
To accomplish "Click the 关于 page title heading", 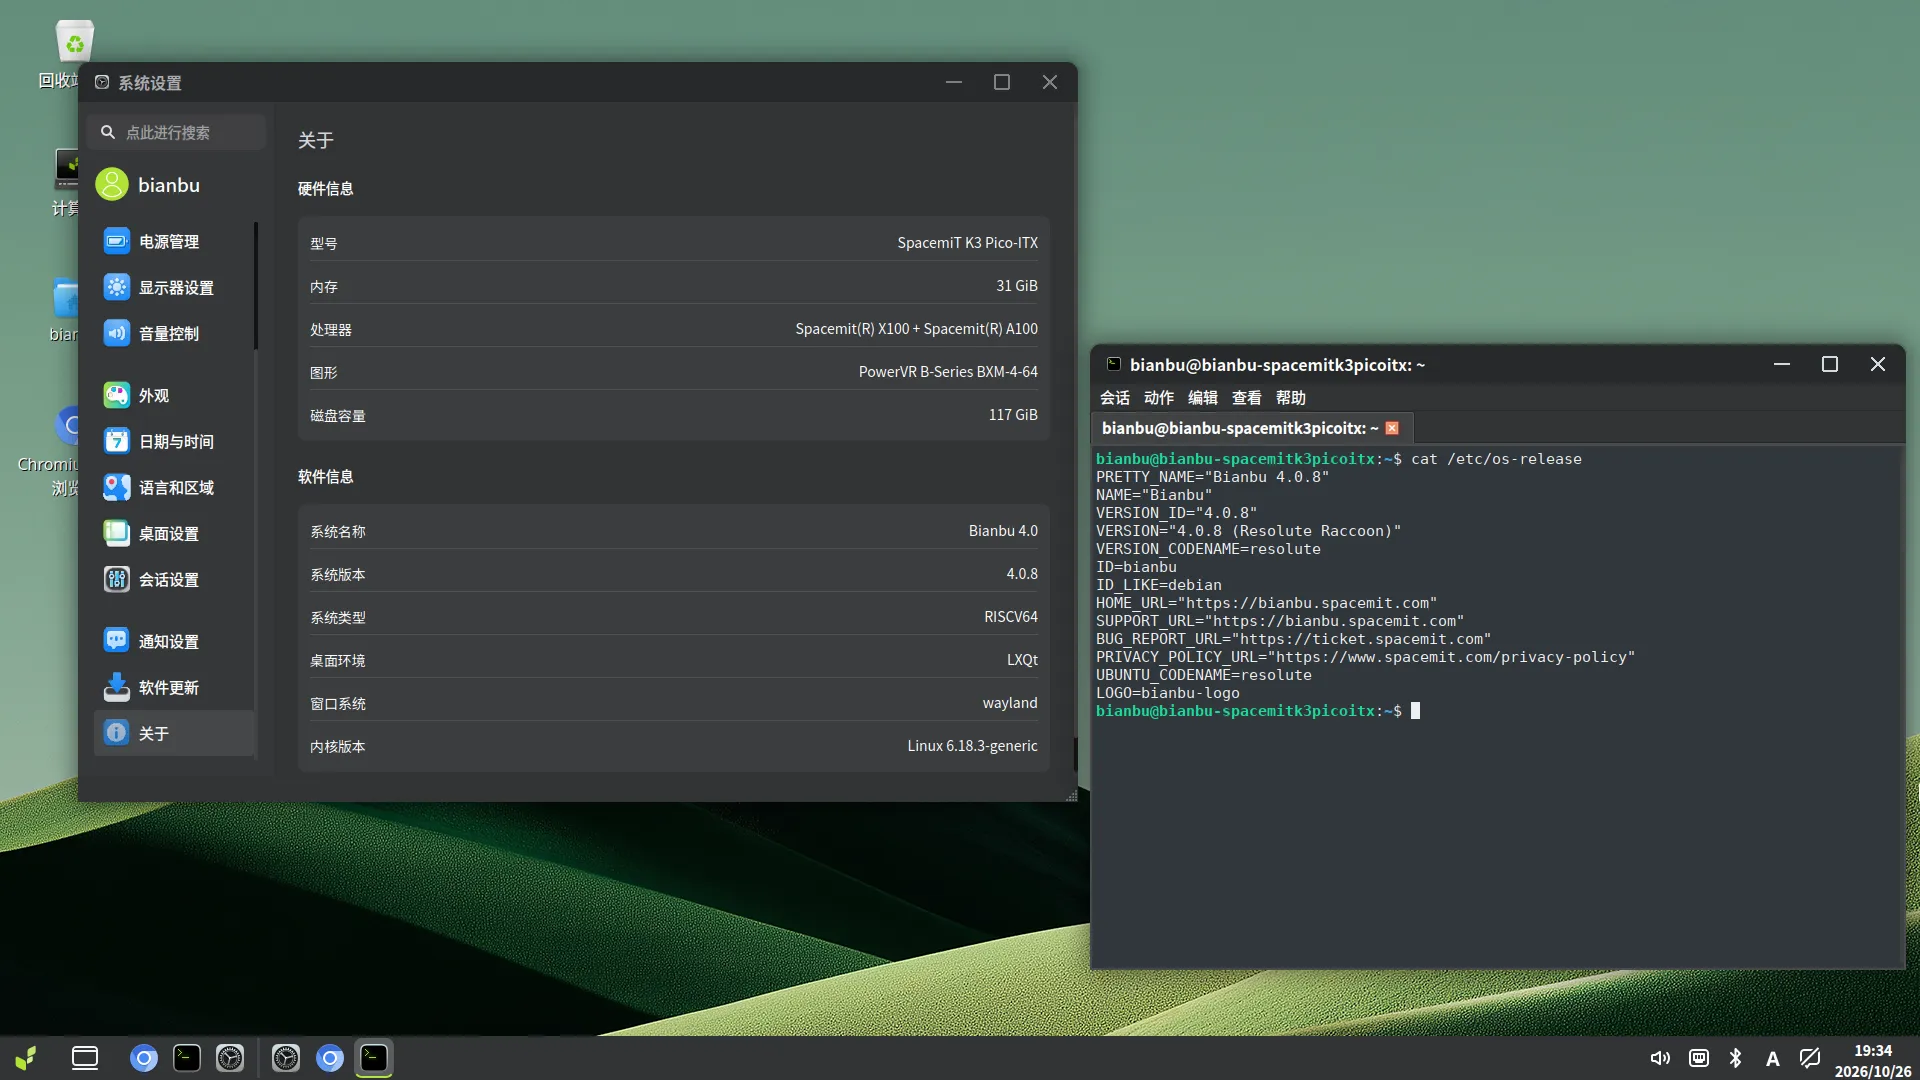I will pyautogui.click(x=315, y=141).
